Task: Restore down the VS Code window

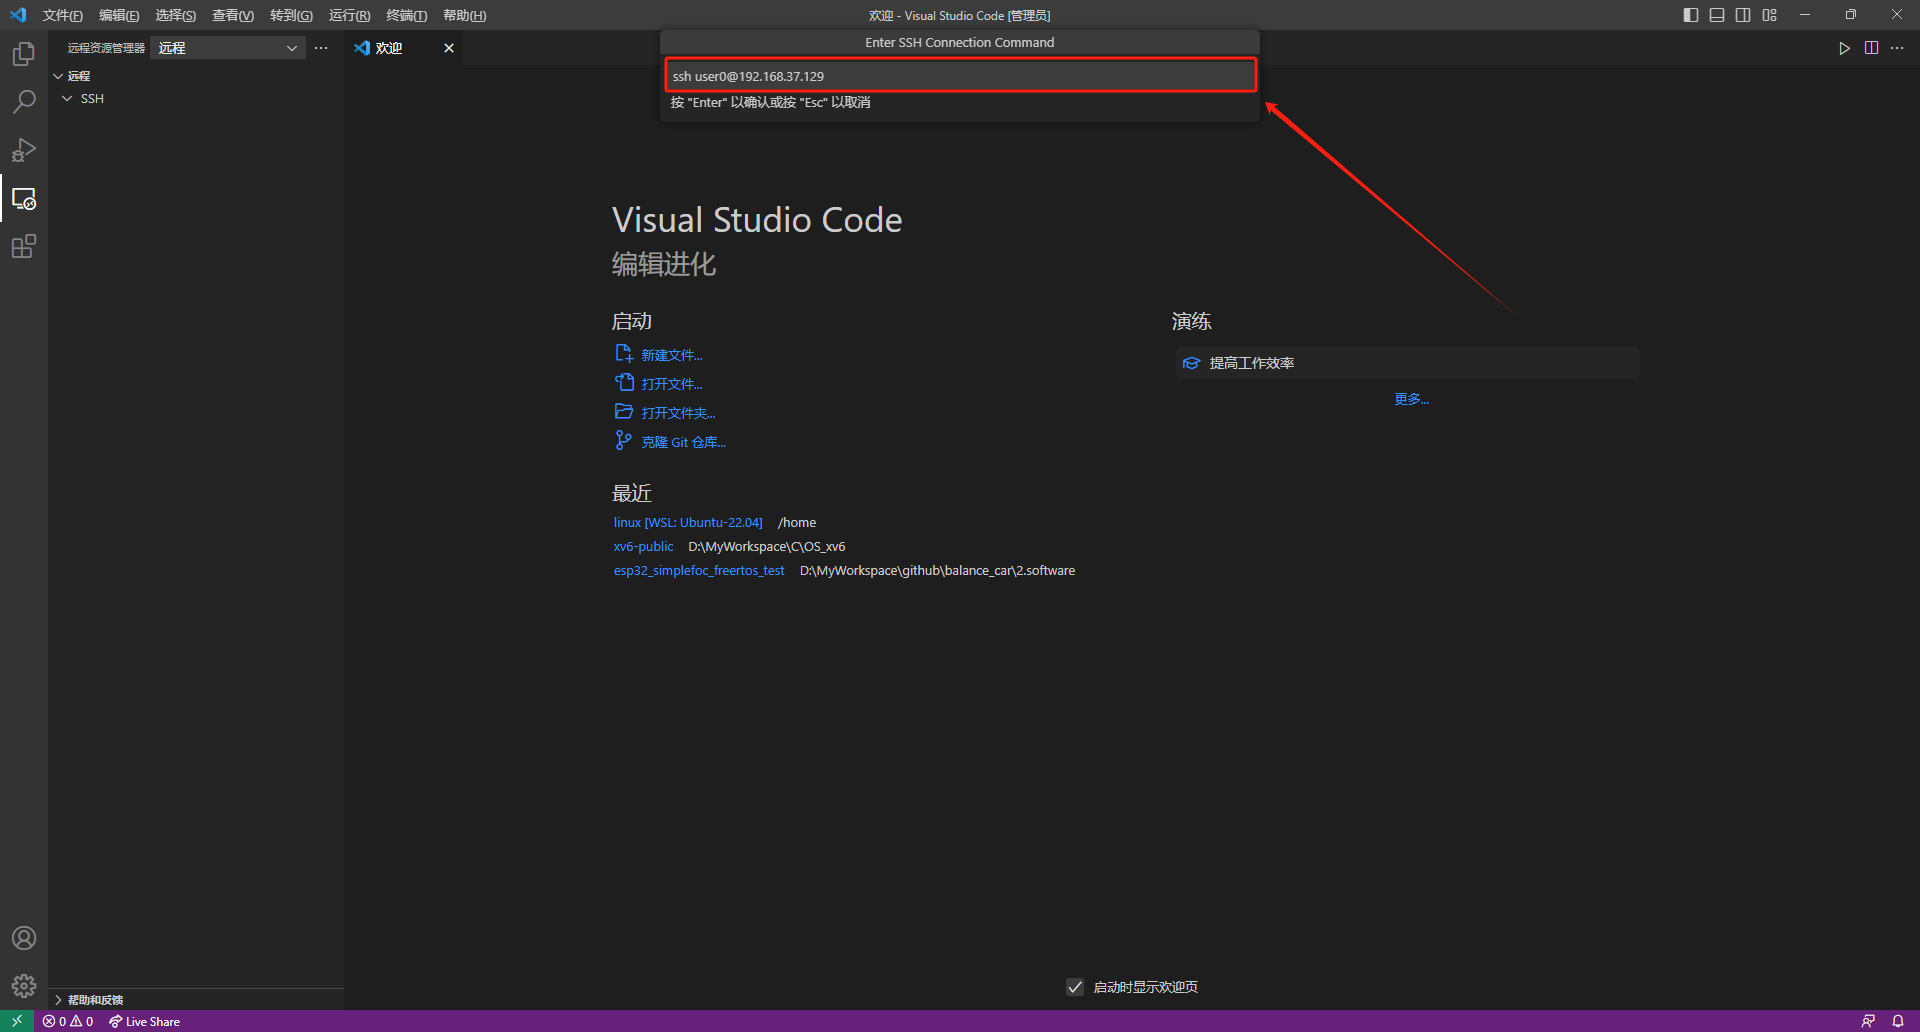Action: tap(1851, 15)
